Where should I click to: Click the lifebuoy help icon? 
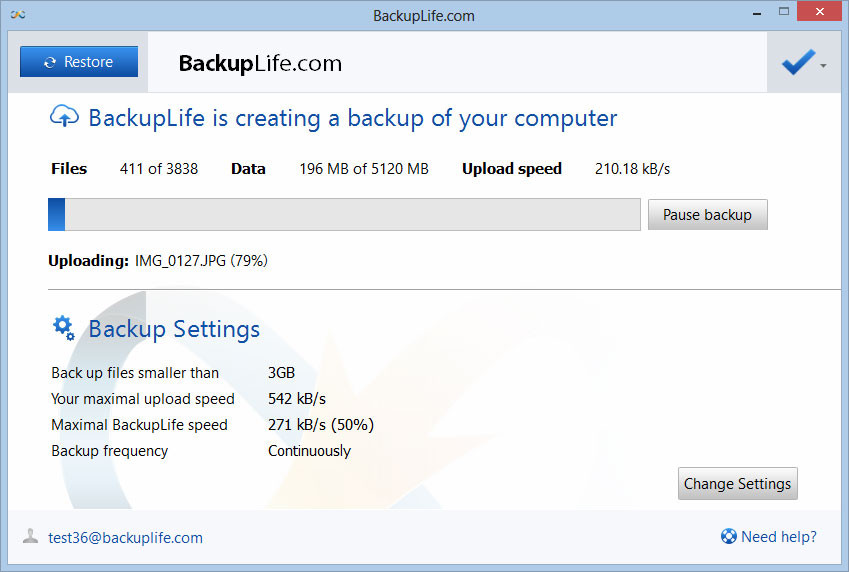(x=728, y=537)
